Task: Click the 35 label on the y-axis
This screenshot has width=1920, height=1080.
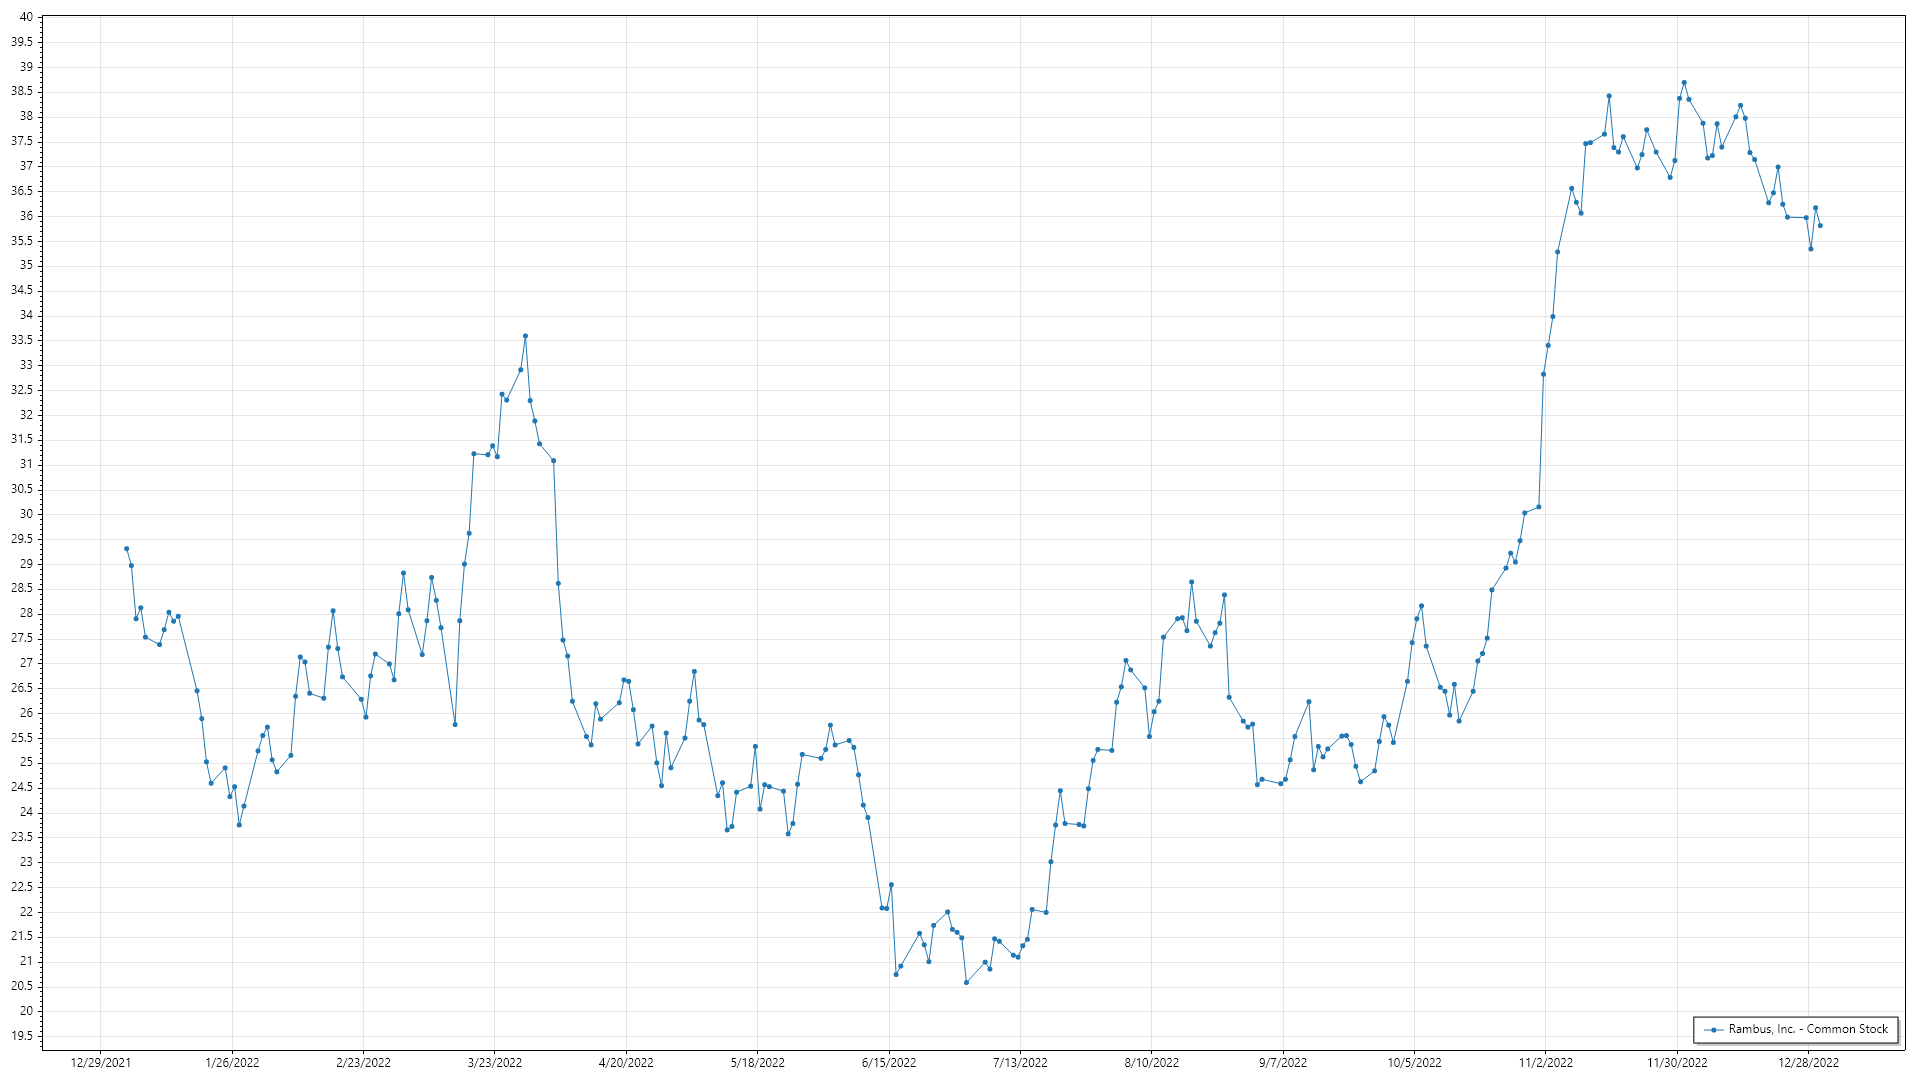Action: point(26,266)
